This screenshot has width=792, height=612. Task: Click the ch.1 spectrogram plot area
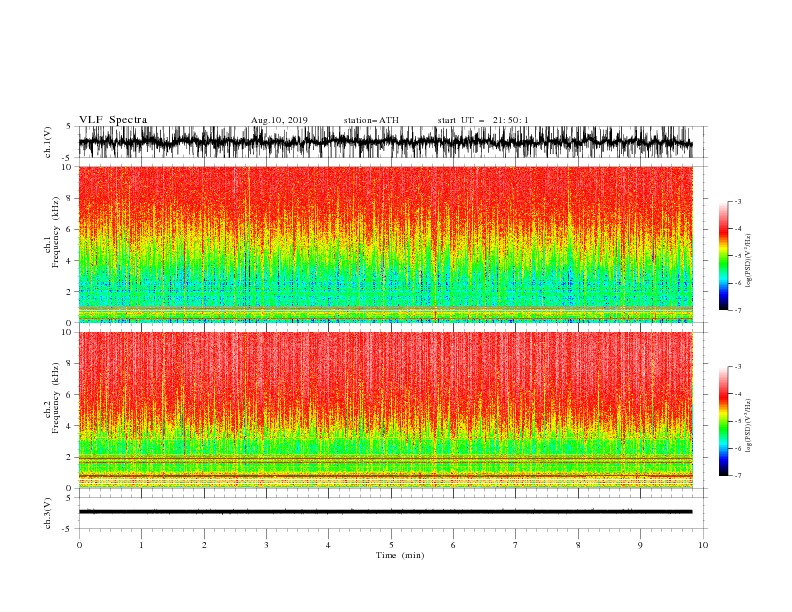click(386, 244)
